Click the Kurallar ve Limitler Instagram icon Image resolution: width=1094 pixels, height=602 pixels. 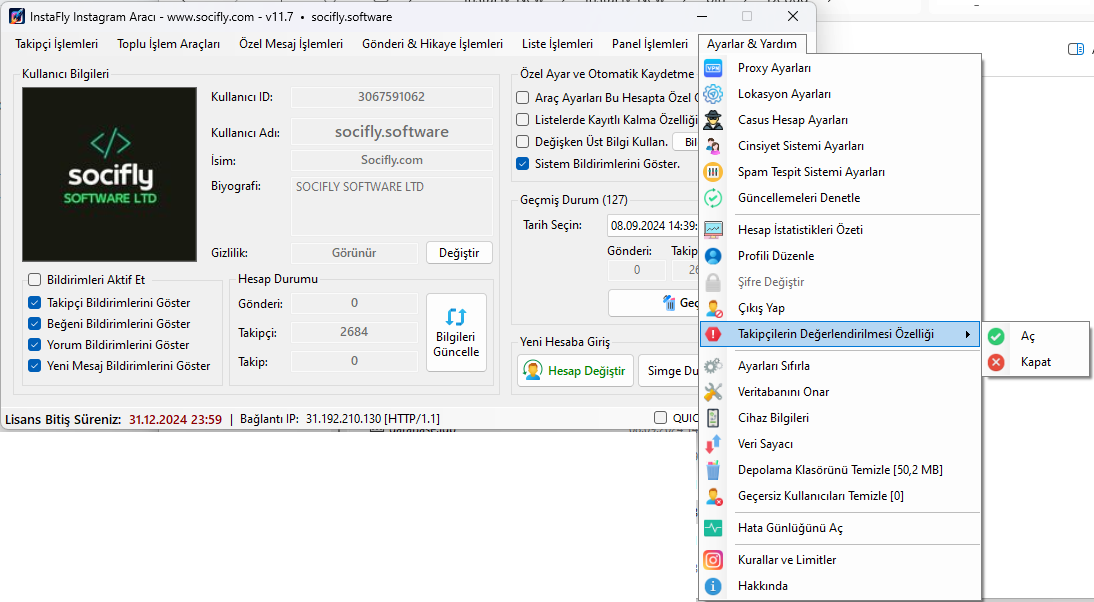pyautogui.click(x=713, y=560)
